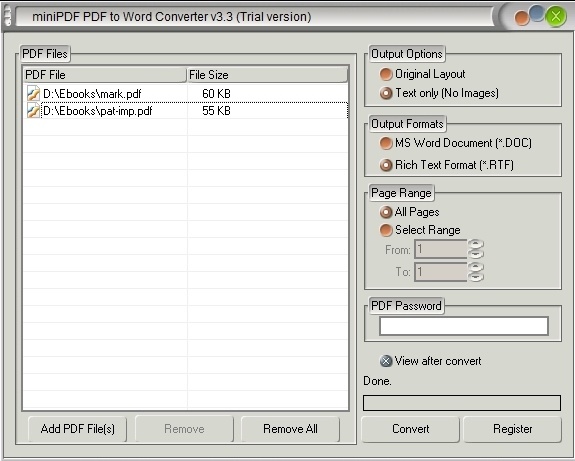Start conversion with Convert button
The image size is (575, 461).
point(410,429)
